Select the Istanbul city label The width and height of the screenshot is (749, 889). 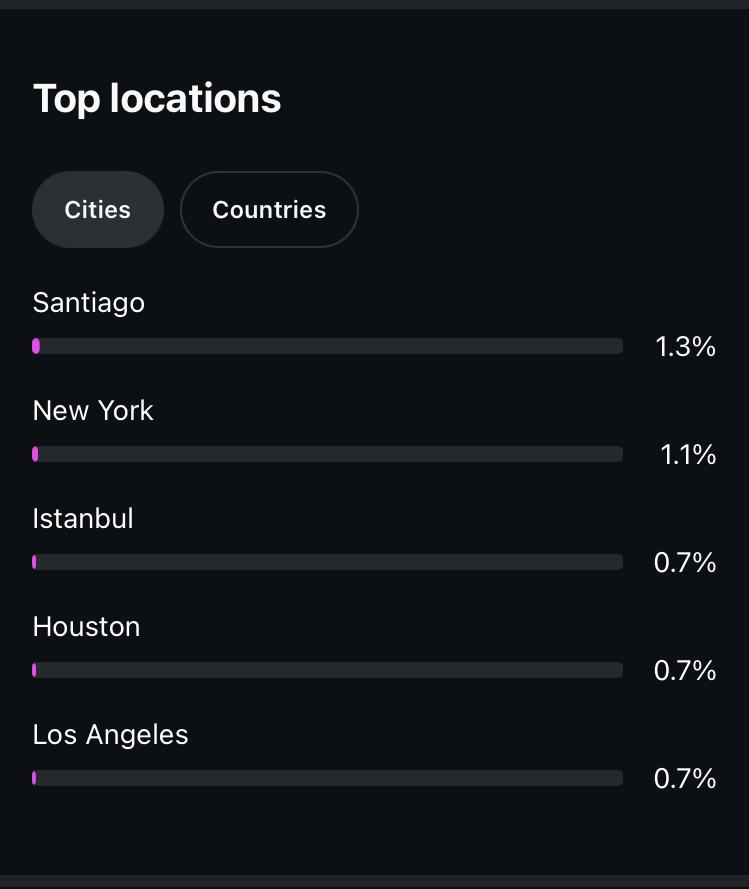tap(83, 518)
